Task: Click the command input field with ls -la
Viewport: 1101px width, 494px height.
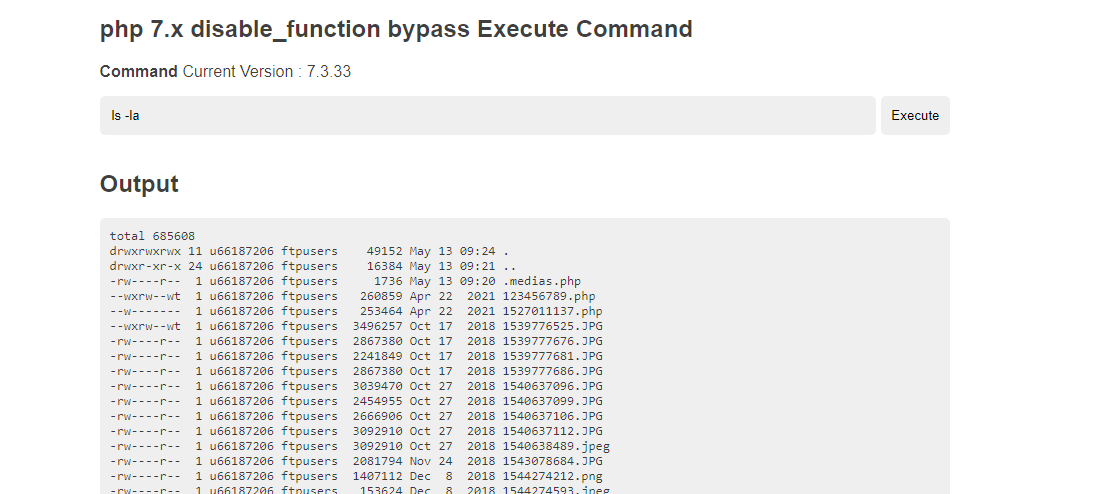Action: [x=487, y=115]
